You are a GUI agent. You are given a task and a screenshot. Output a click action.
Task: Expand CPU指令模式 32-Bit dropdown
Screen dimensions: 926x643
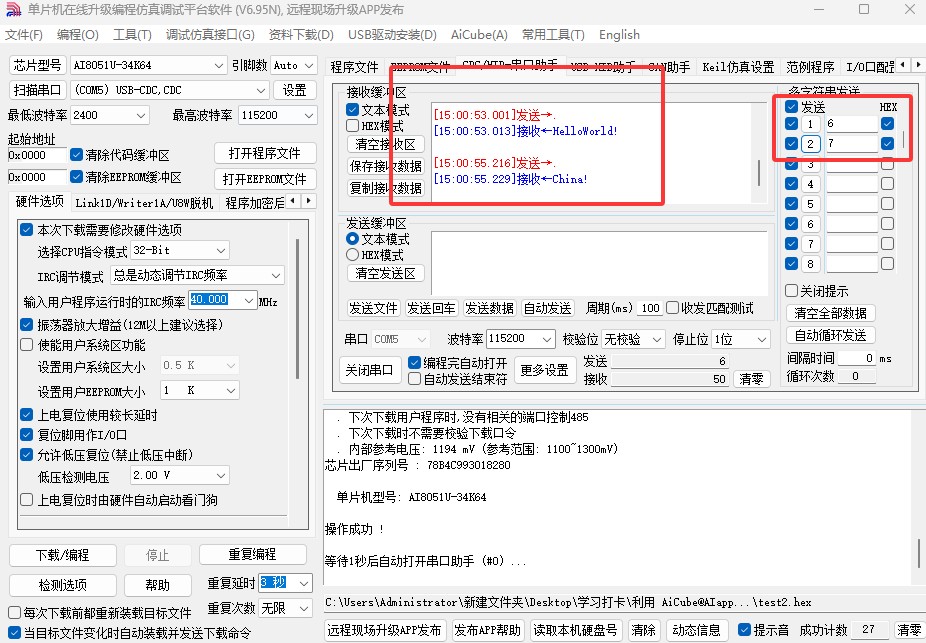click(221, 250)
